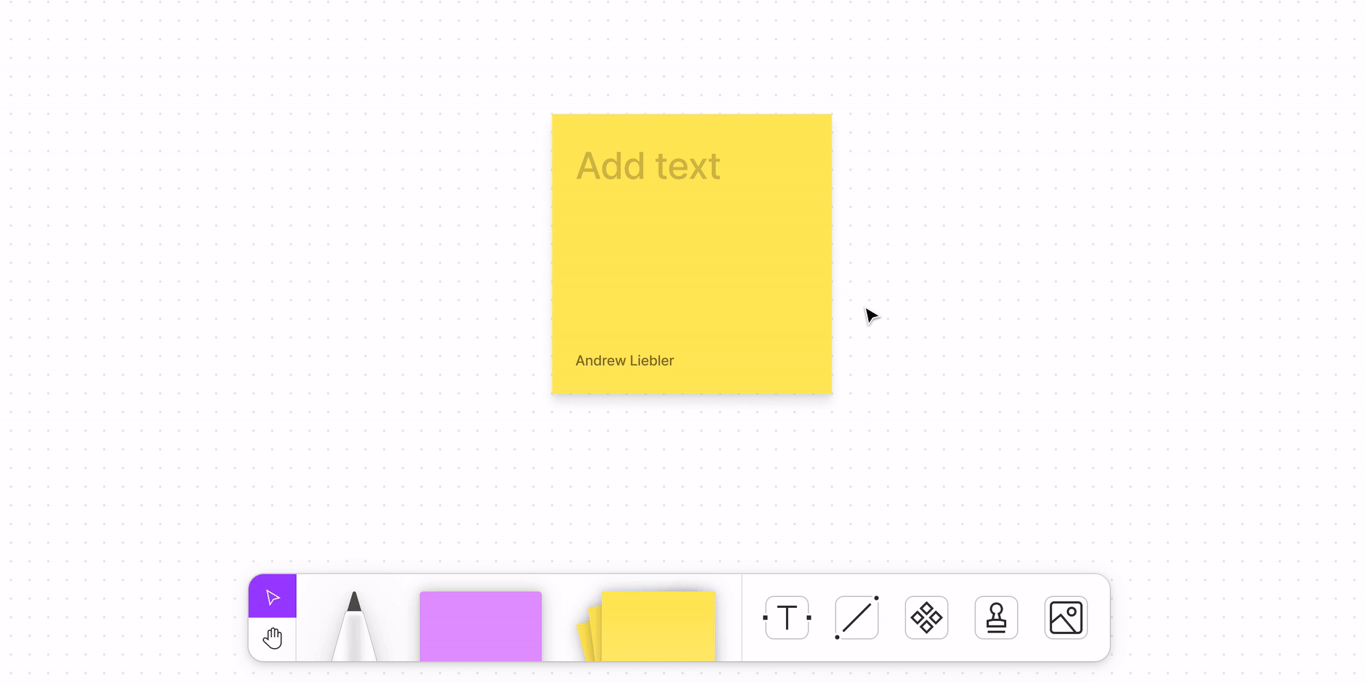Pick the yellow sticky note stack
Screen dimensions: 1366x683
658,627
